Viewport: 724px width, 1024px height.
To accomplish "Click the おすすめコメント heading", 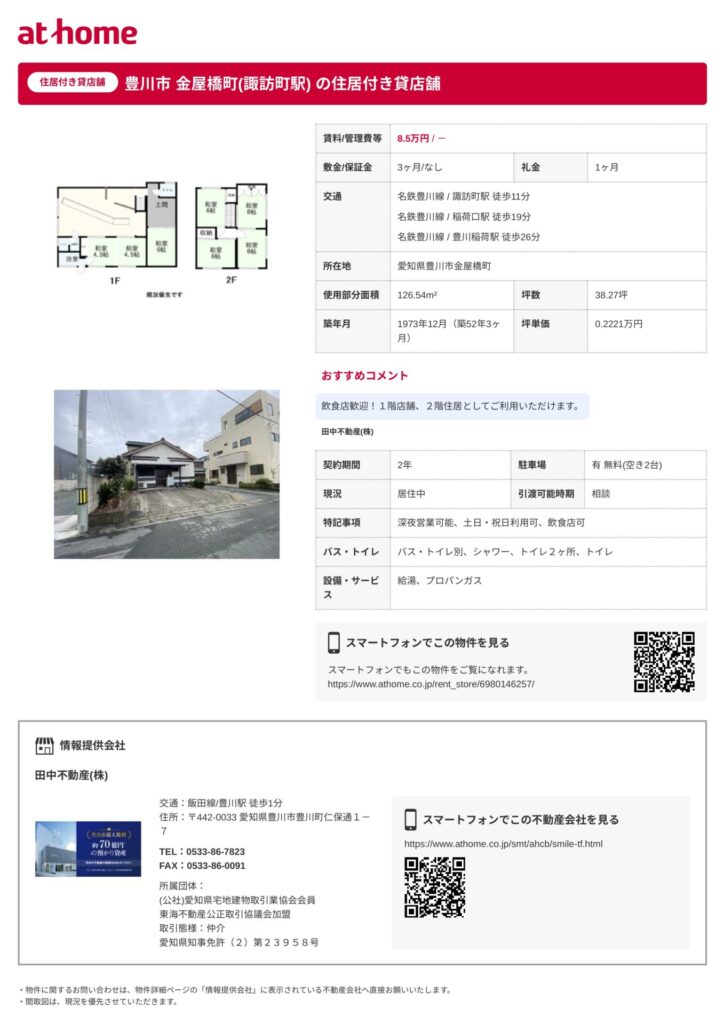I will (x=365, y=376).
